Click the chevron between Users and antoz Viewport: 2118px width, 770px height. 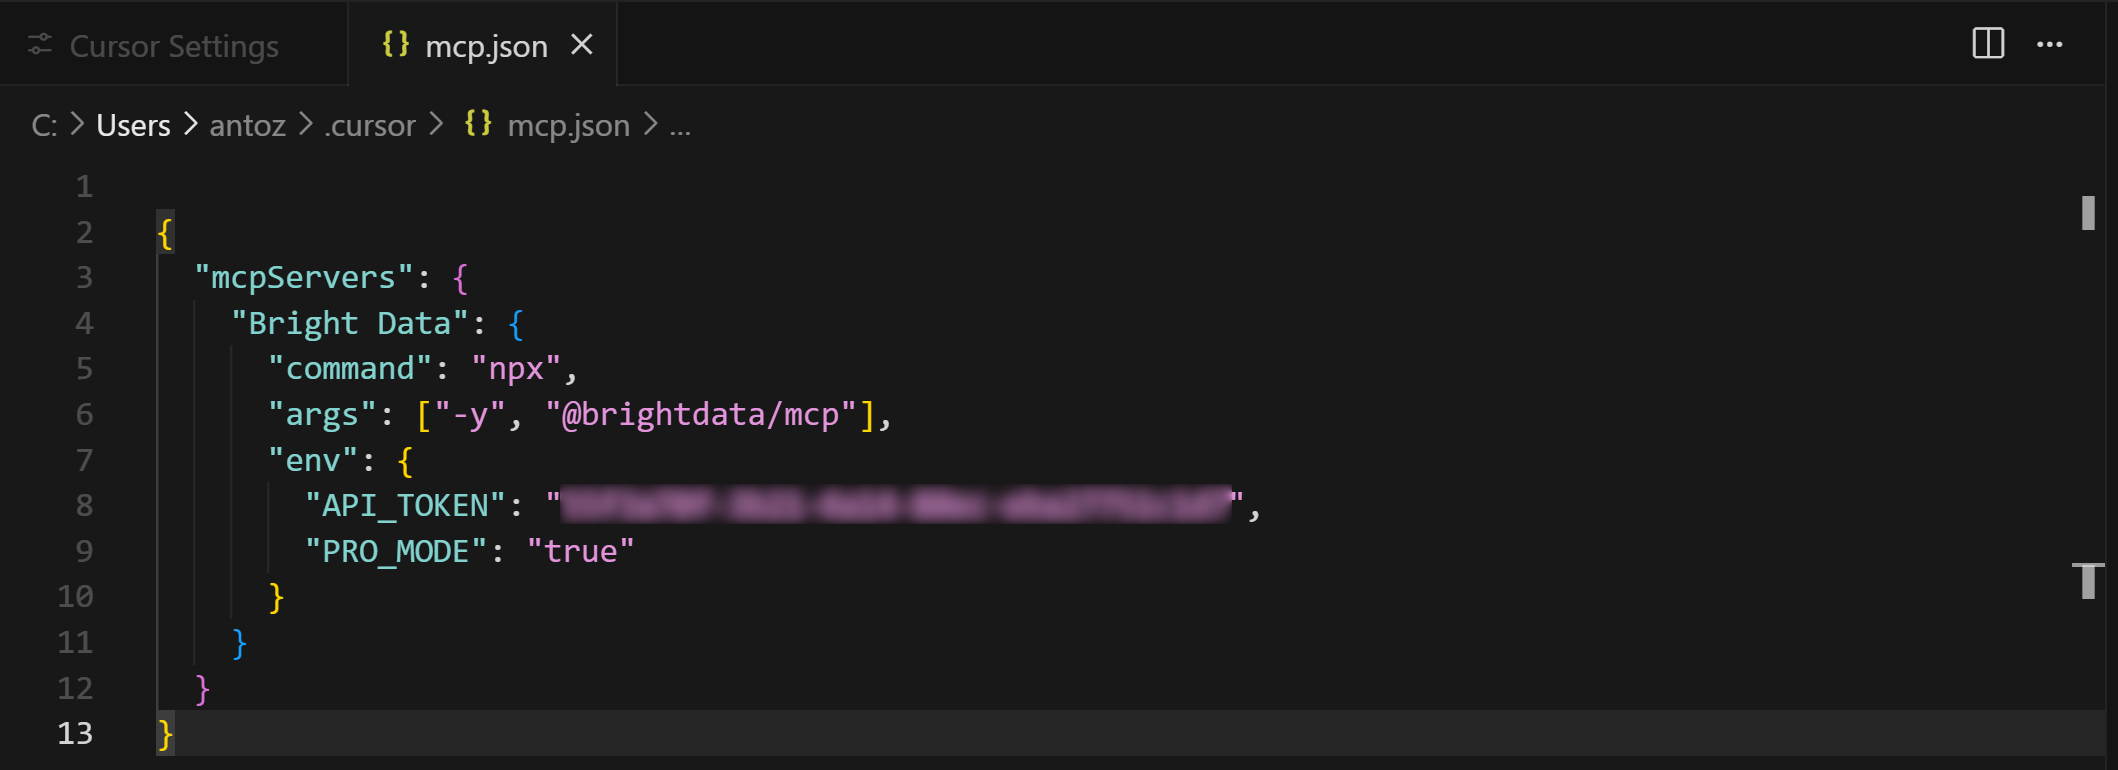coord(190,124)
